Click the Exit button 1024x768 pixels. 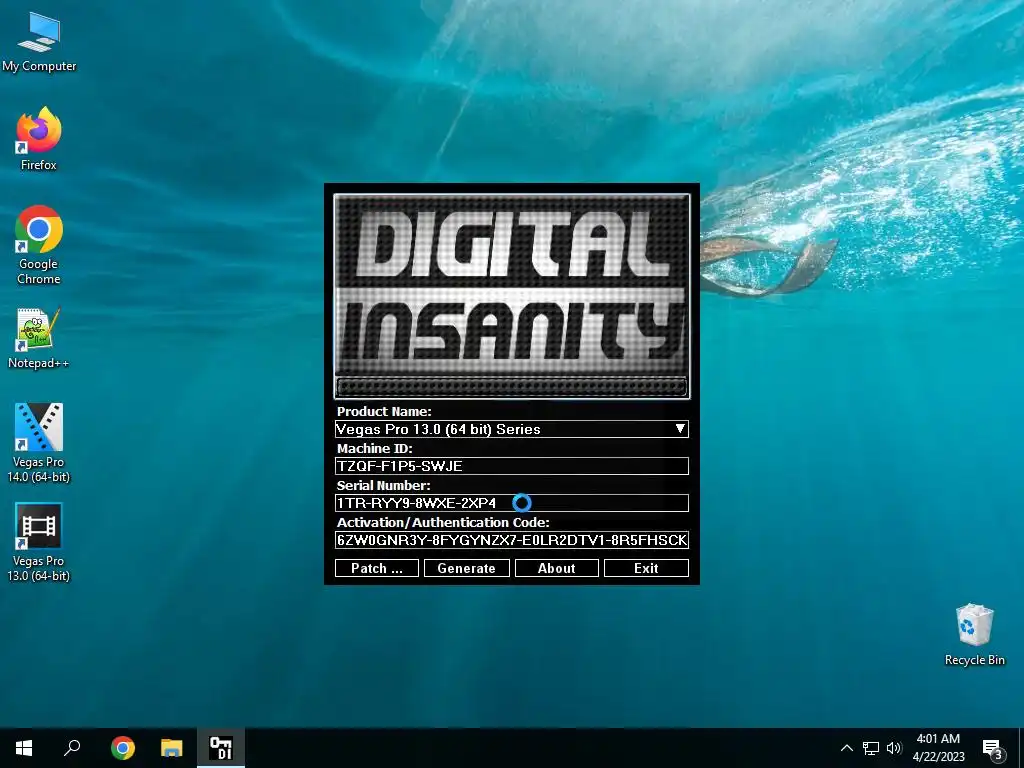click(x=647, y=568)
